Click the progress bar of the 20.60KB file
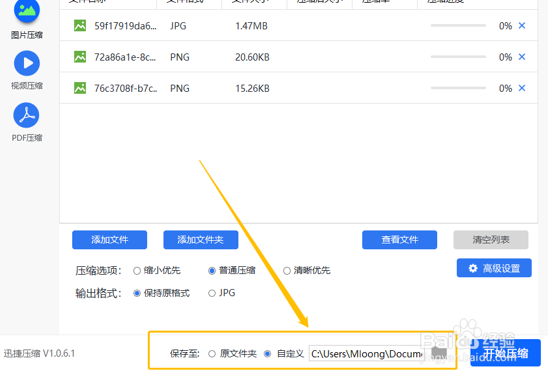 pos(458,57)
